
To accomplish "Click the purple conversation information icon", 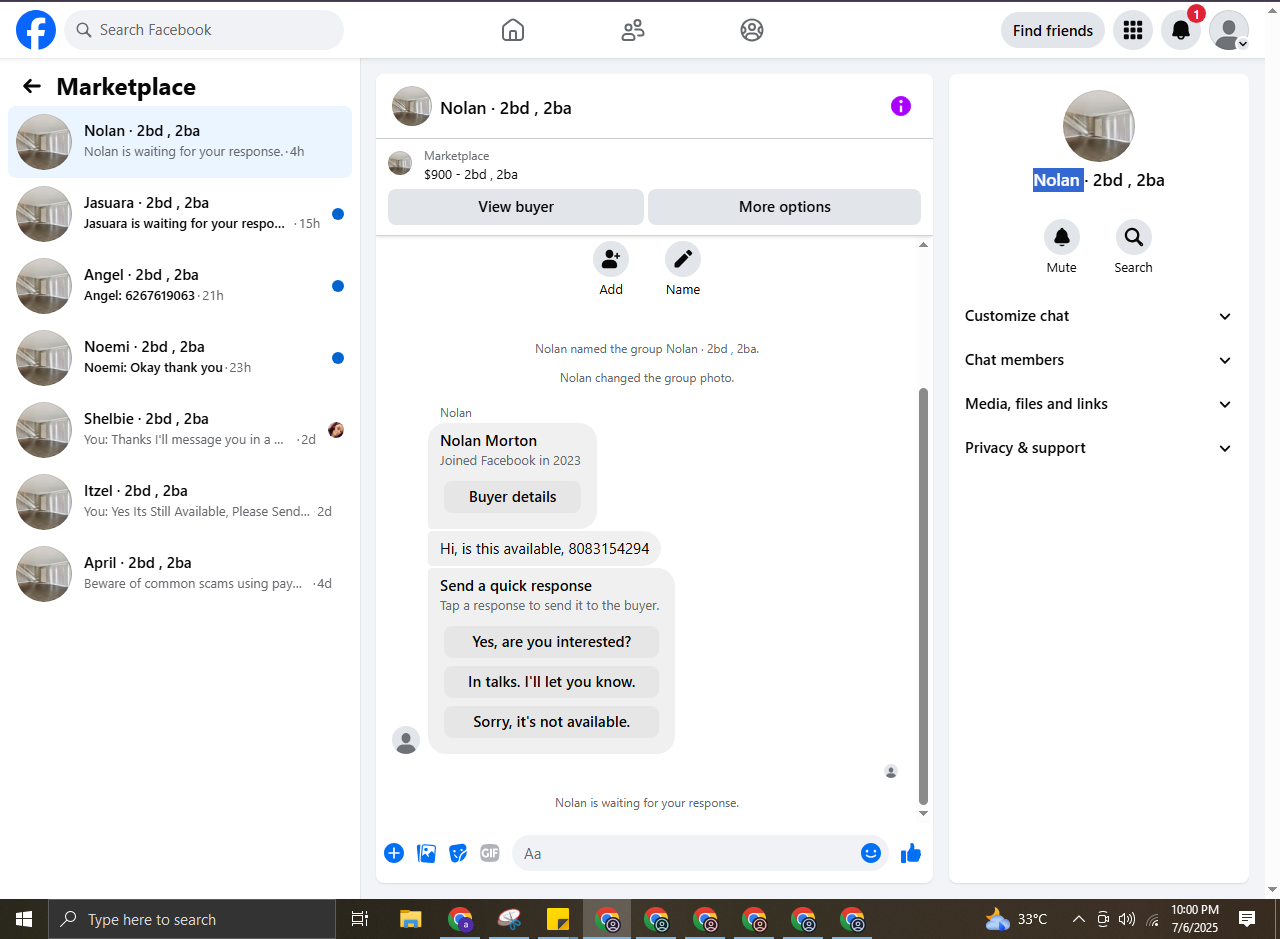I will [x=901, y=106].
